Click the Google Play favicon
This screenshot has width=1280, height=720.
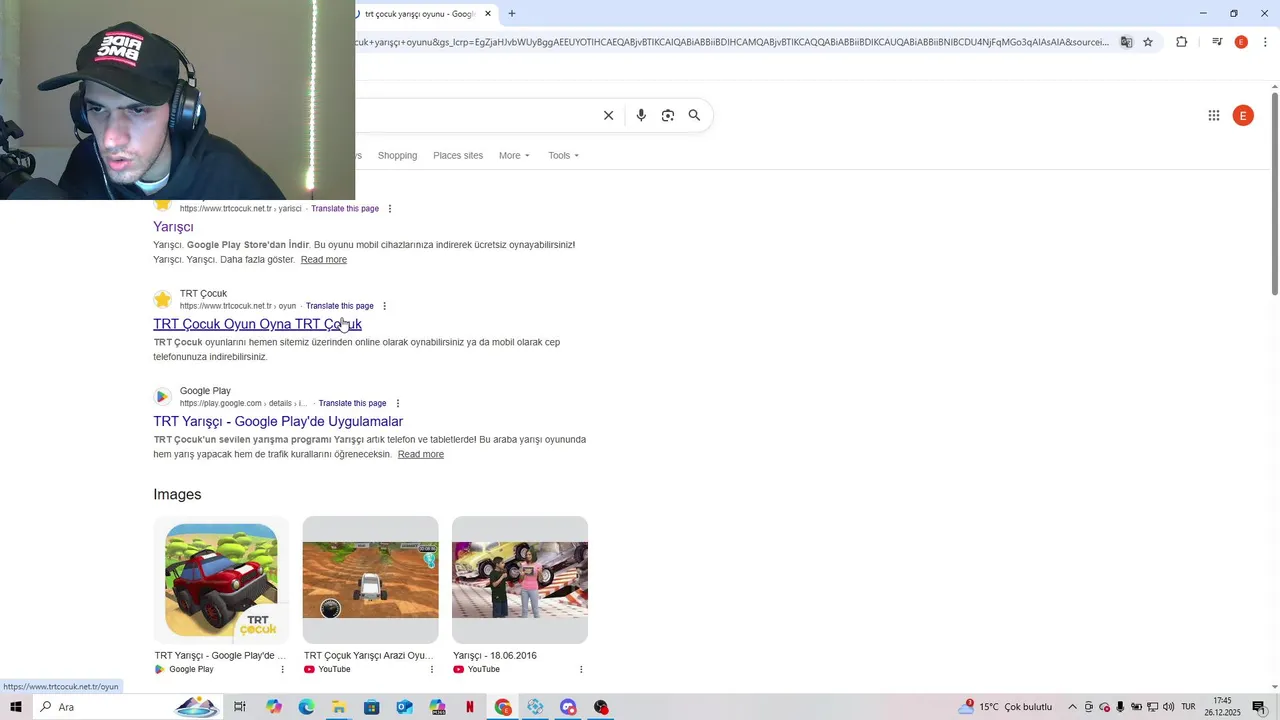click(162, 396)
